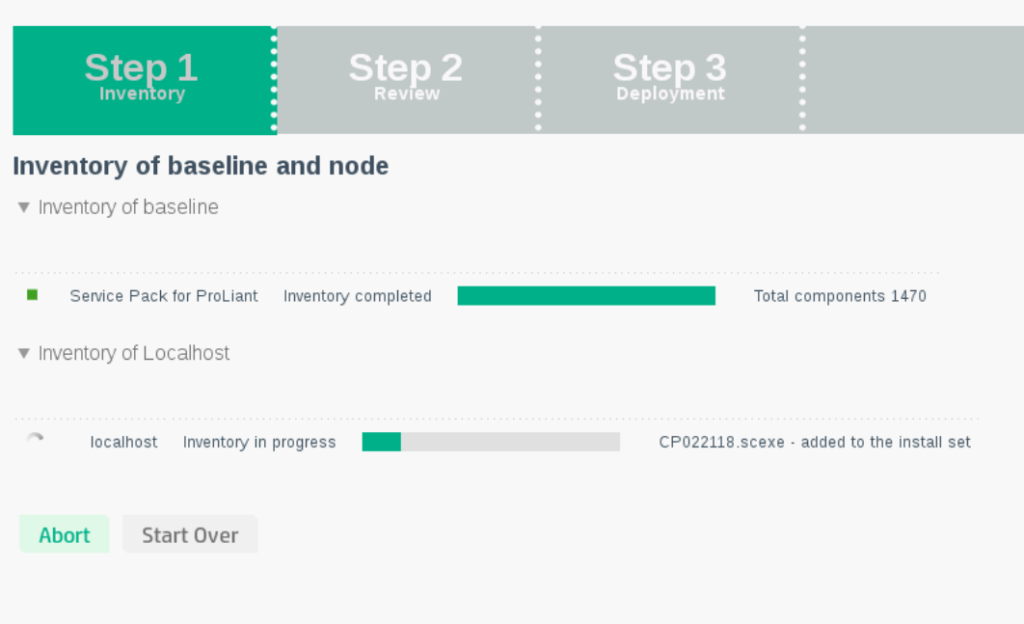Collapse the Inventory of Localhost triangle
Screen dimensions: 1024x624
click(x=24, y=354)
